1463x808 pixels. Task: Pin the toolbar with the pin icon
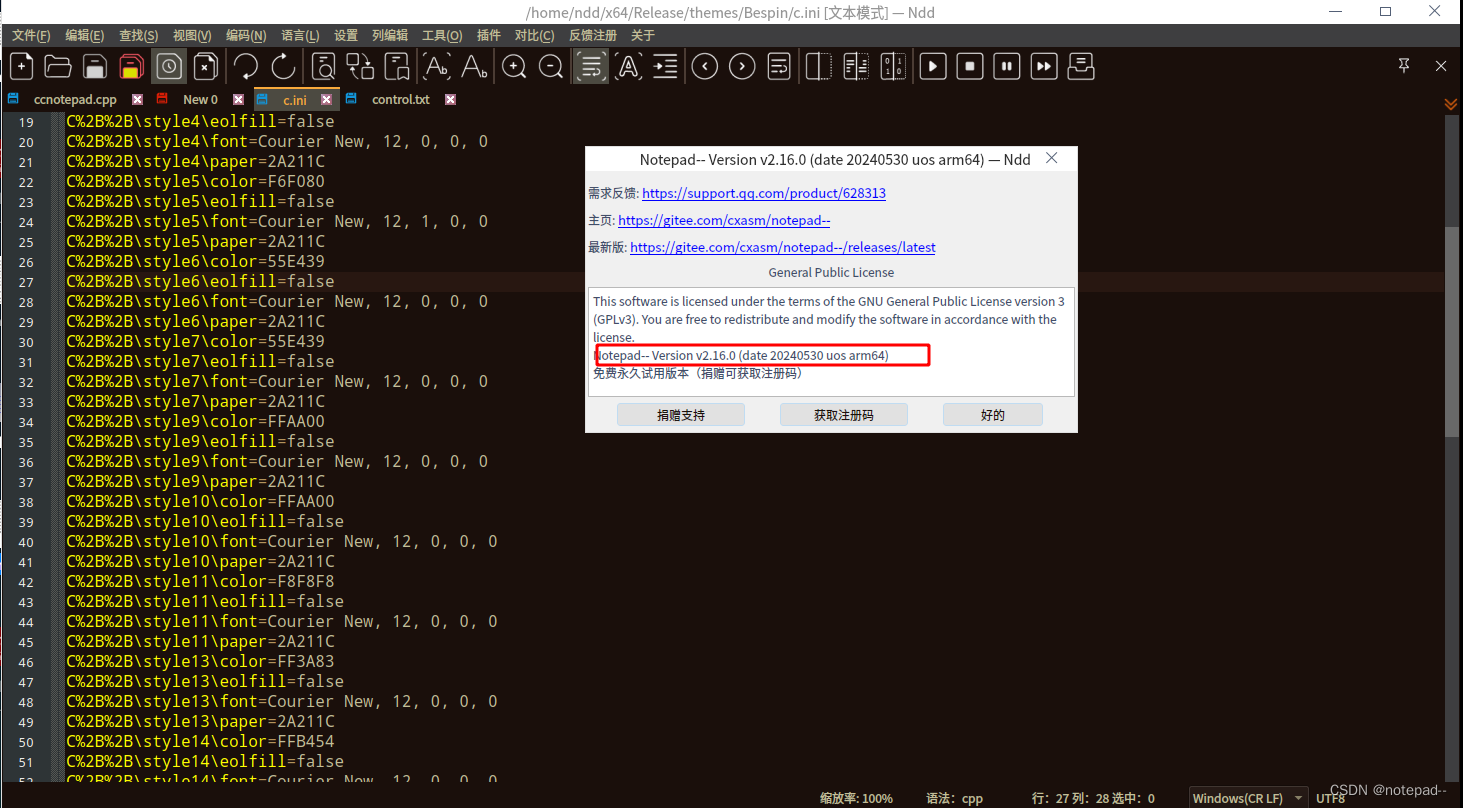pyautogui.click(x=1403, y=65)
